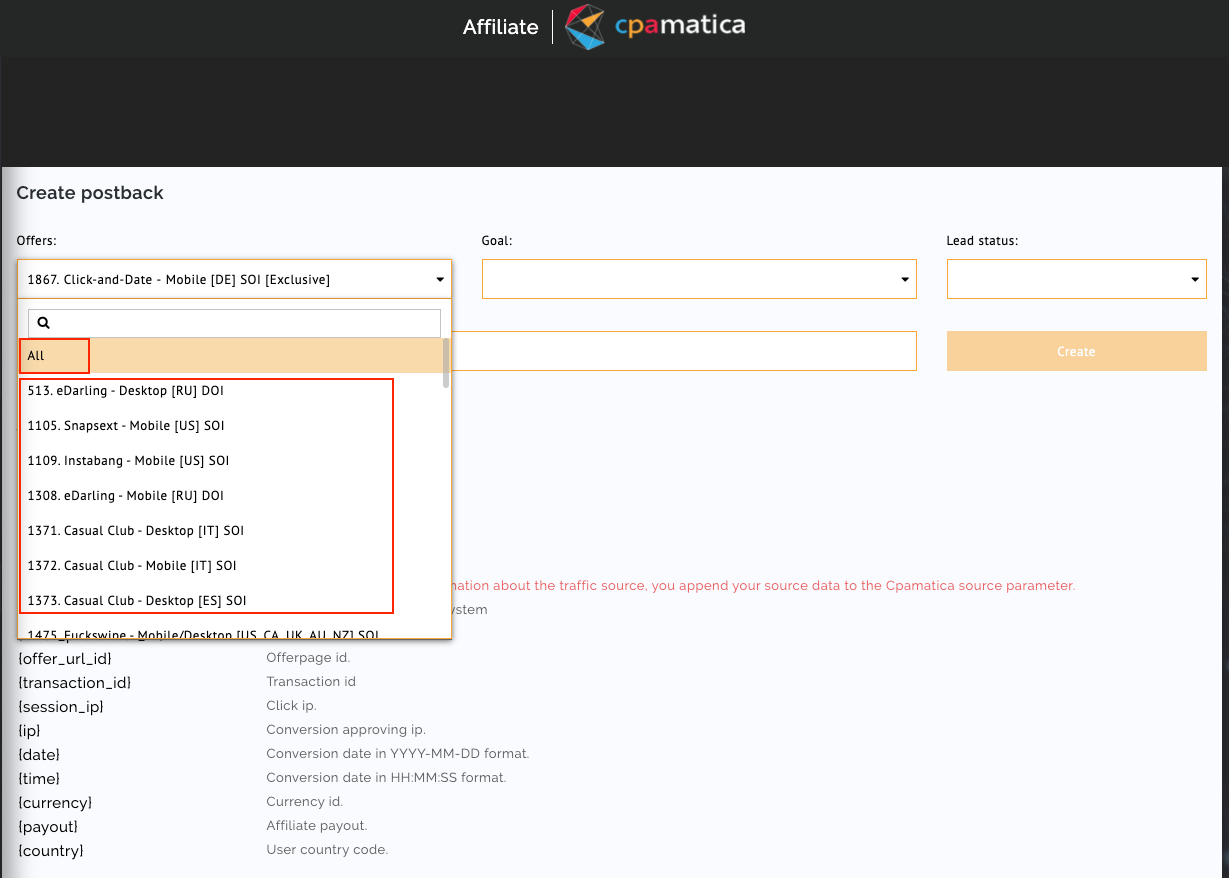Click the cpamatica brand name

[x=680, y=25]
